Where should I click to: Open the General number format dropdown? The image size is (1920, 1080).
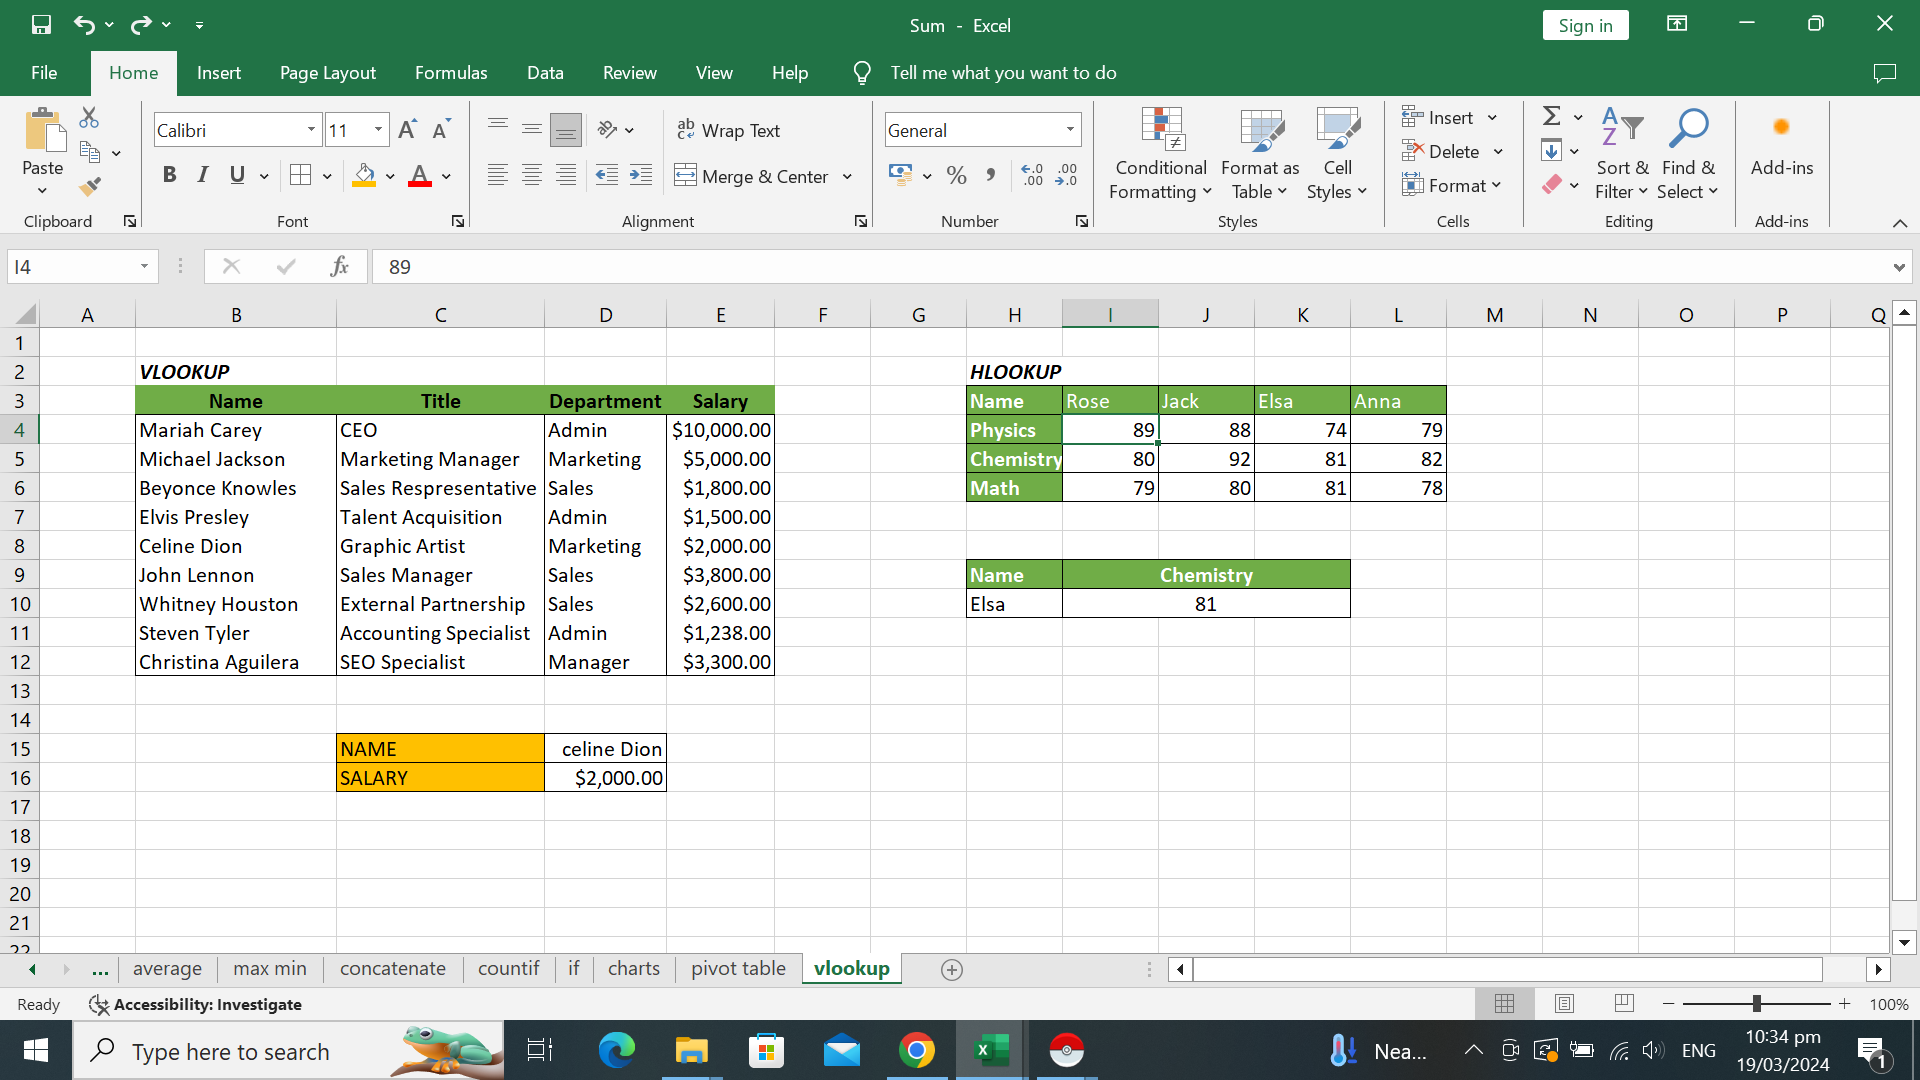coord(1070,130)
